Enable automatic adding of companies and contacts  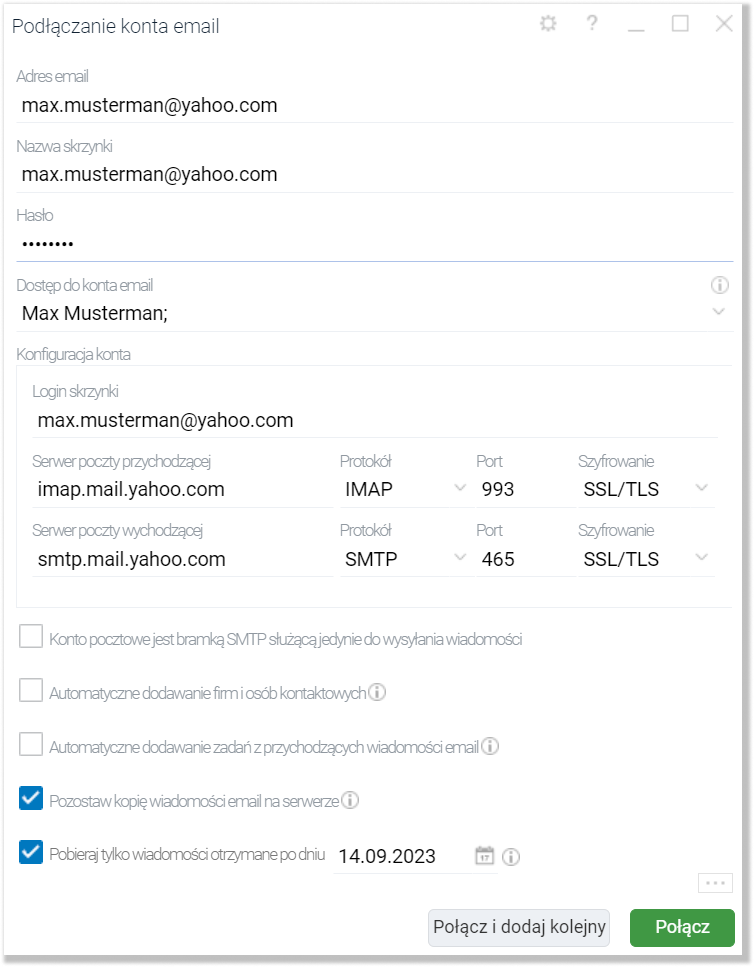tap(32, 692)
